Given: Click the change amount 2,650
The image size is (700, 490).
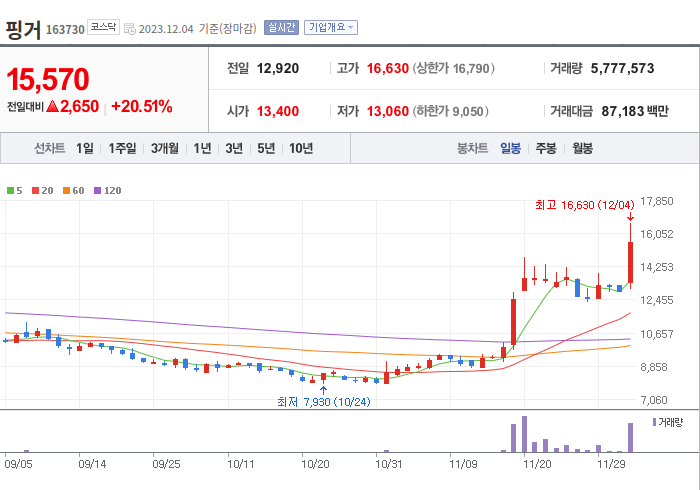Looking at the screenshot, I should (x=79, y=106).
